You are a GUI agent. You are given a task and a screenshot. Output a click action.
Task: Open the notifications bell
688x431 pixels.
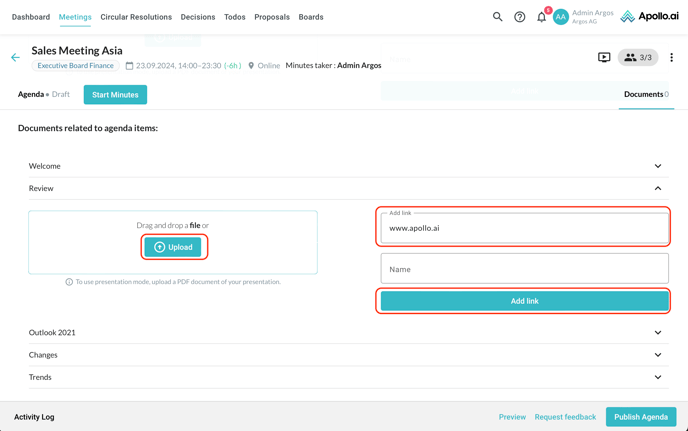542,17
